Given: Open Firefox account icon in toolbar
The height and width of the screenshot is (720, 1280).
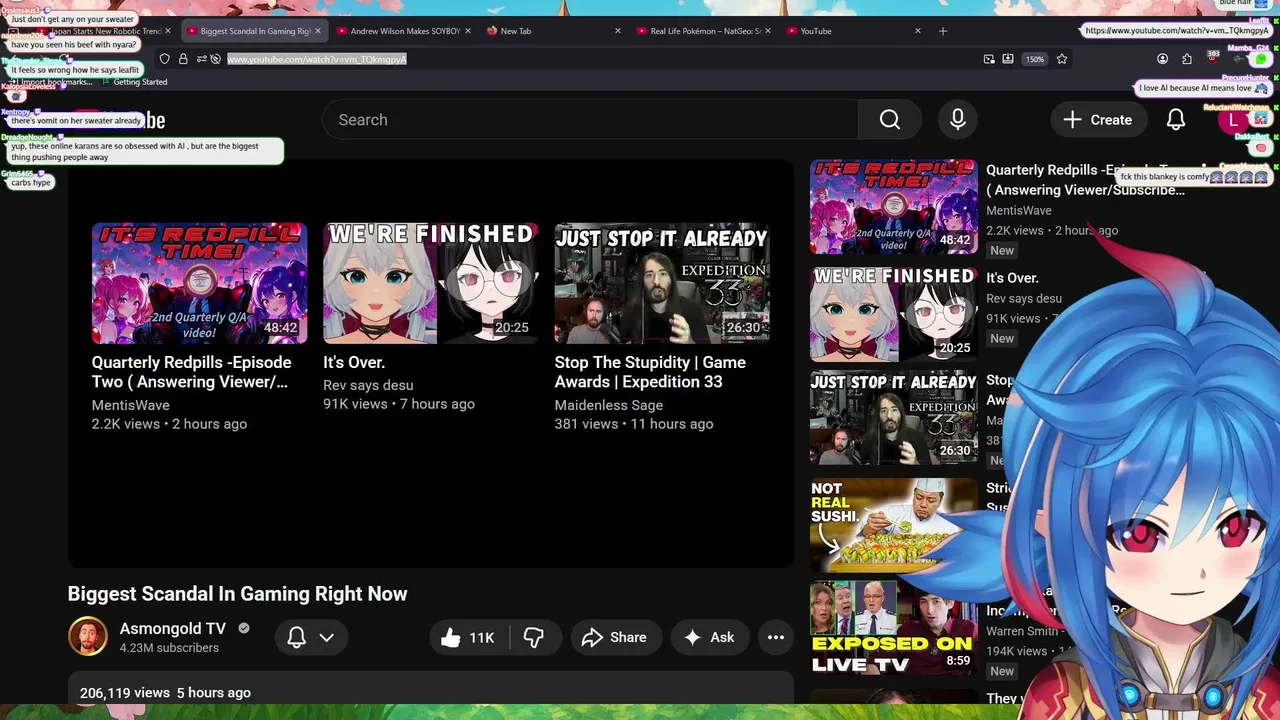Looking at the screenshot, I should (1162, 59).
